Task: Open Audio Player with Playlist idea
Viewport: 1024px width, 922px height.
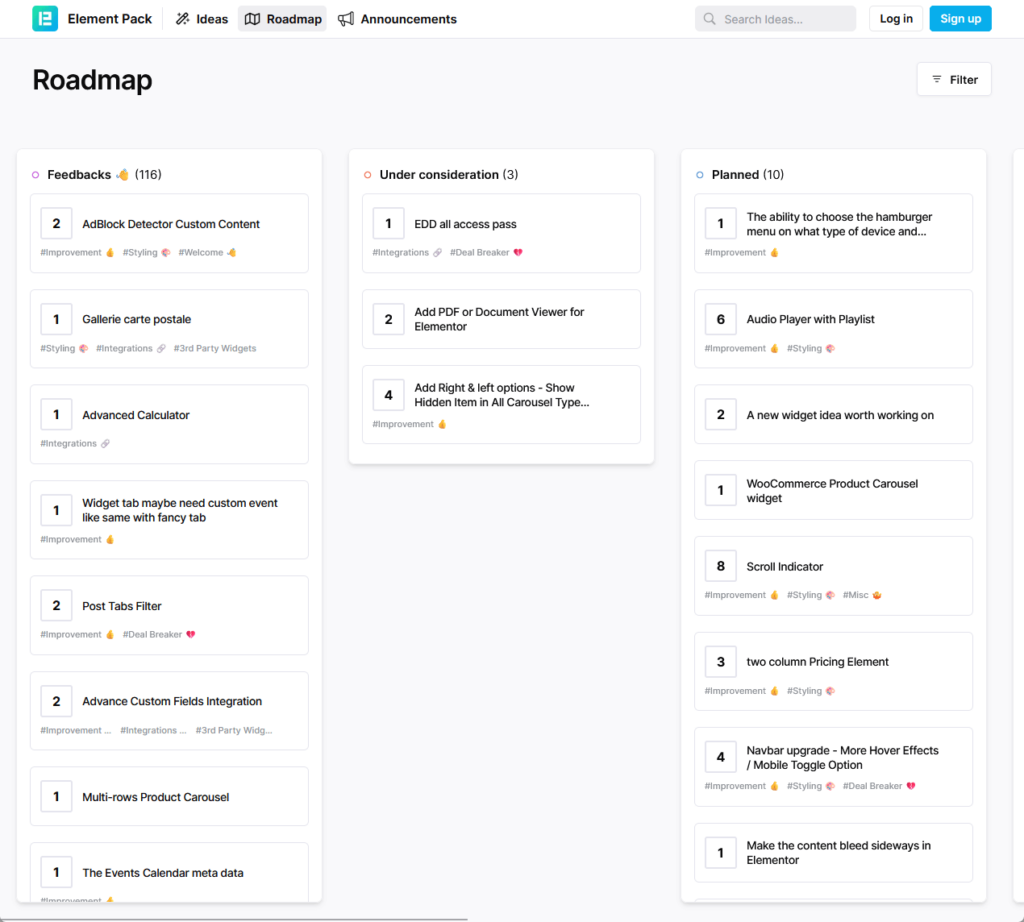Action: pyautogui.click(x=810, y=319)
